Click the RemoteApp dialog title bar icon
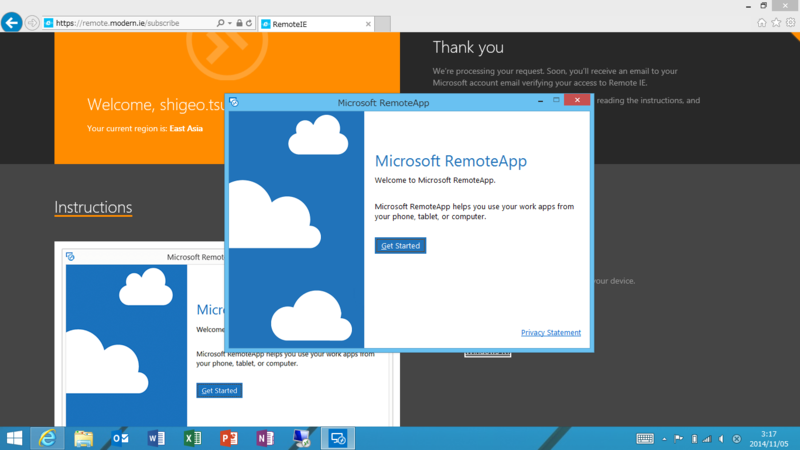The image size is (800, 450). [x=234, y=103]
